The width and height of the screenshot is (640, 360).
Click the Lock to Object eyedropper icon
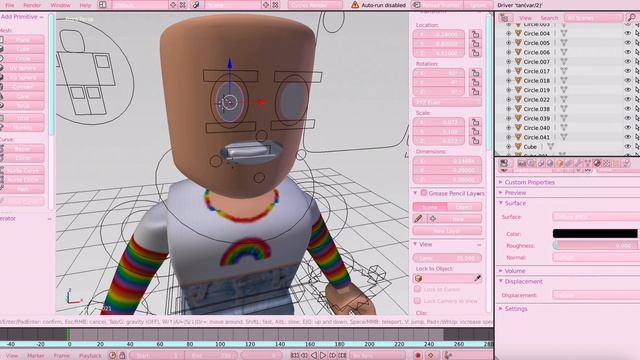point(477,278)
